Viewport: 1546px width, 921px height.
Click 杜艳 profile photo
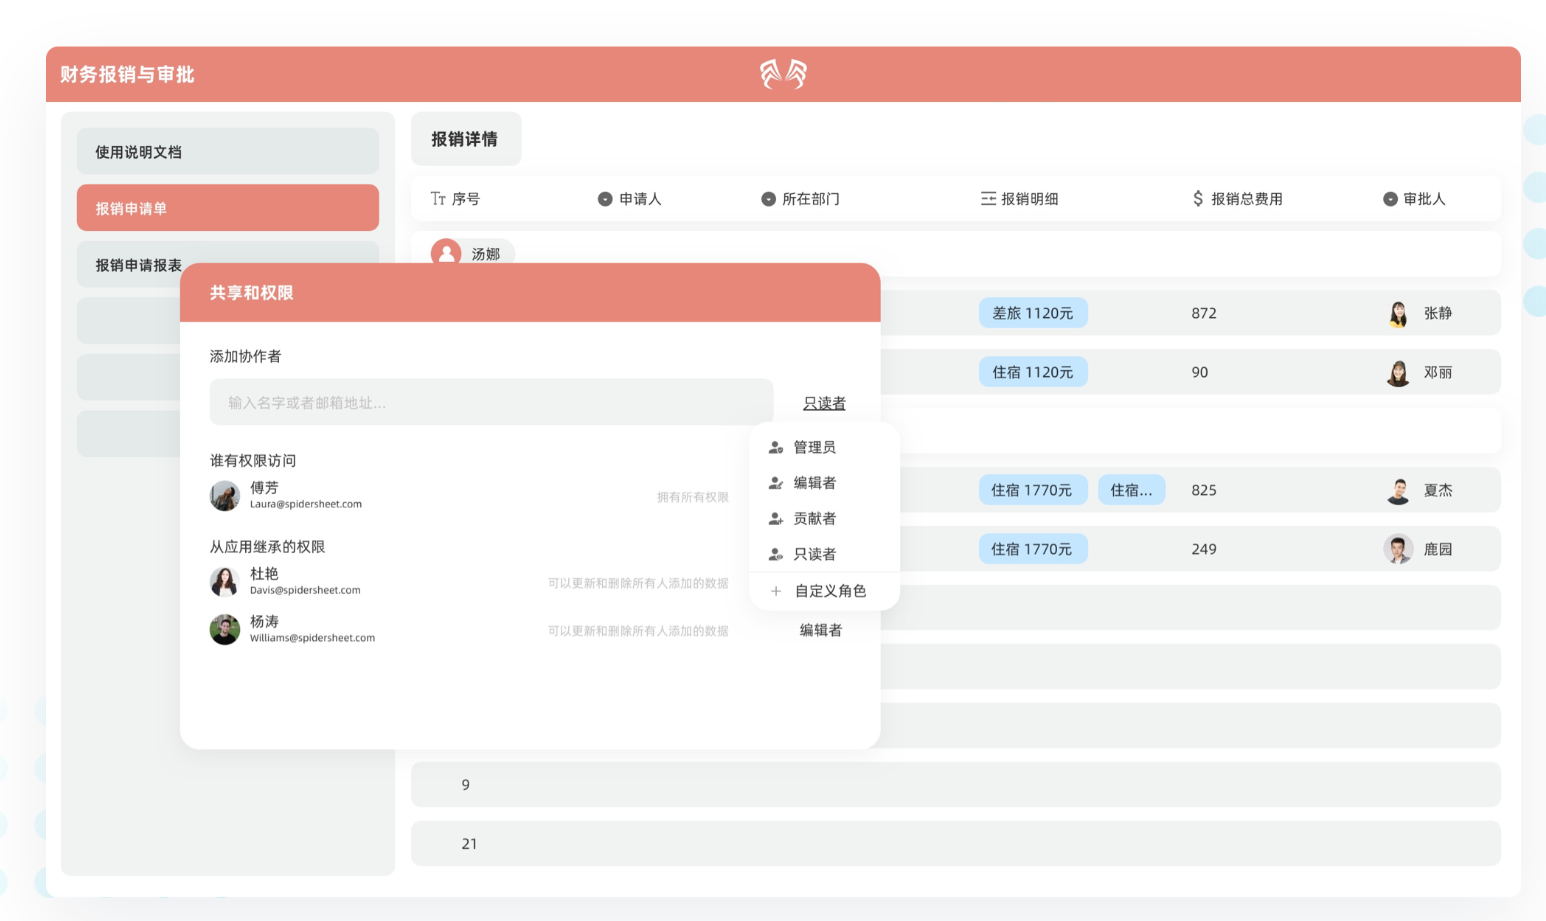click(x=225, y=581)
